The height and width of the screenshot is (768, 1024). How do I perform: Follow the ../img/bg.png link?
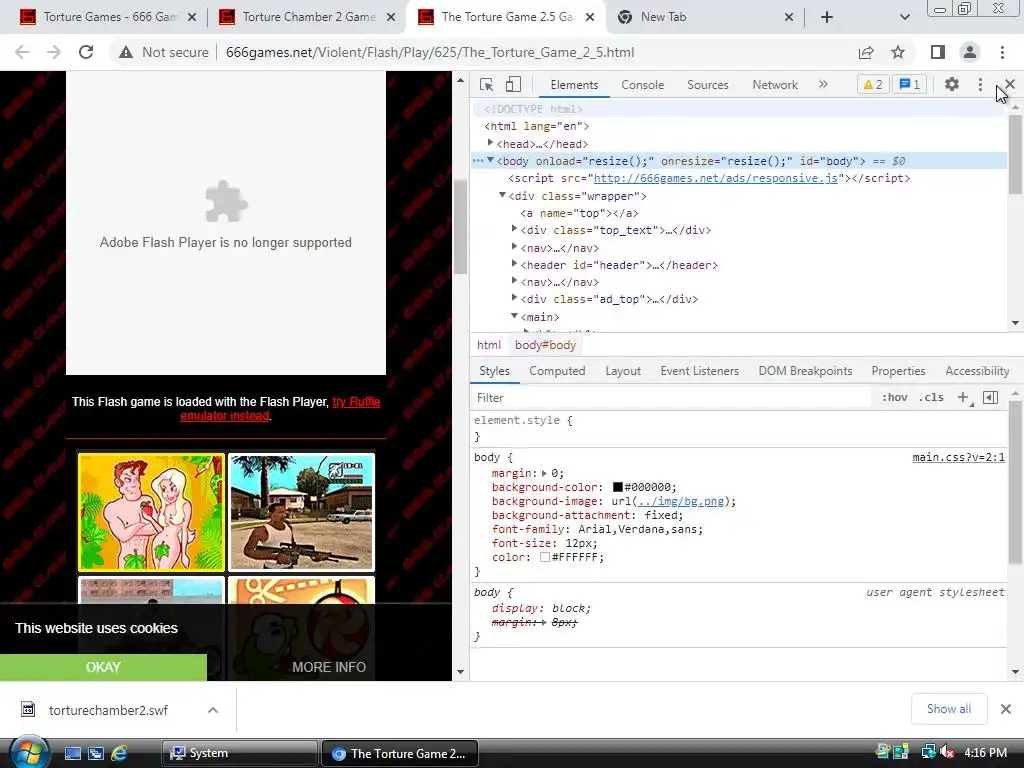tap(680, 502)
